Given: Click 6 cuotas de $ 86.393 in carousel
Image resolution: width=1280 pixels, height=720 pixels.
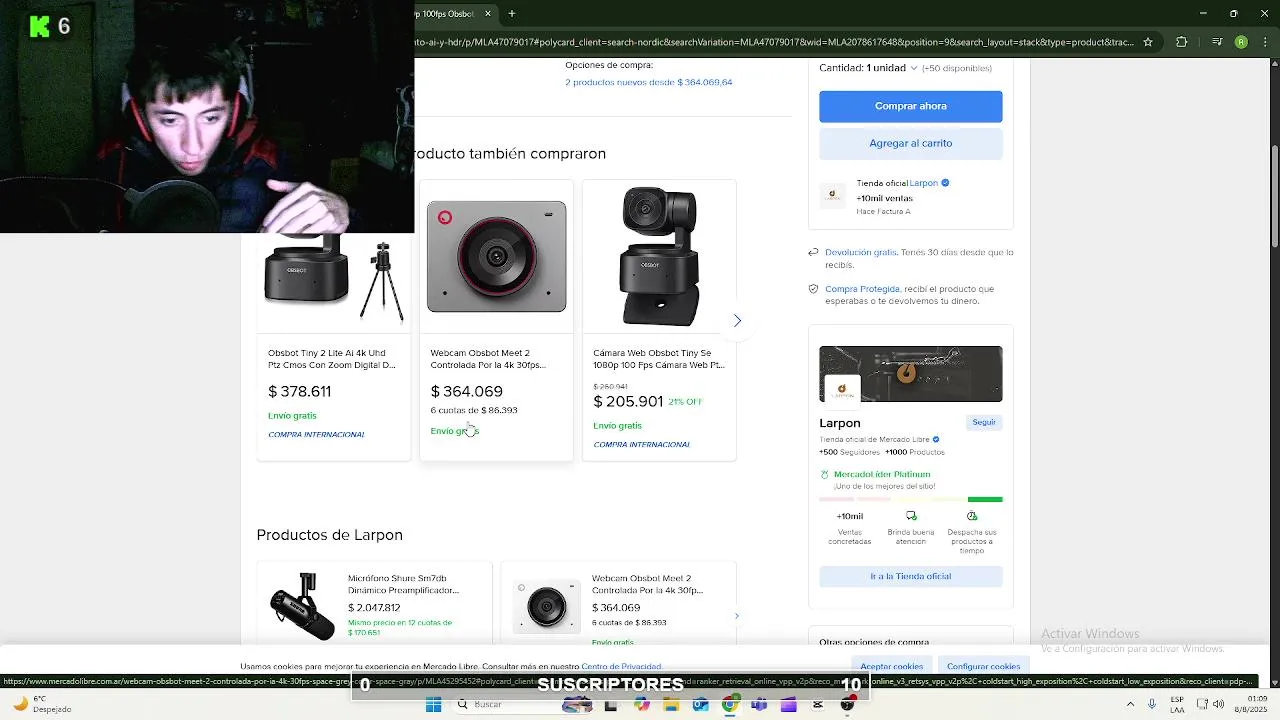Looking at the screenshot, I should (x=474, y=410).
